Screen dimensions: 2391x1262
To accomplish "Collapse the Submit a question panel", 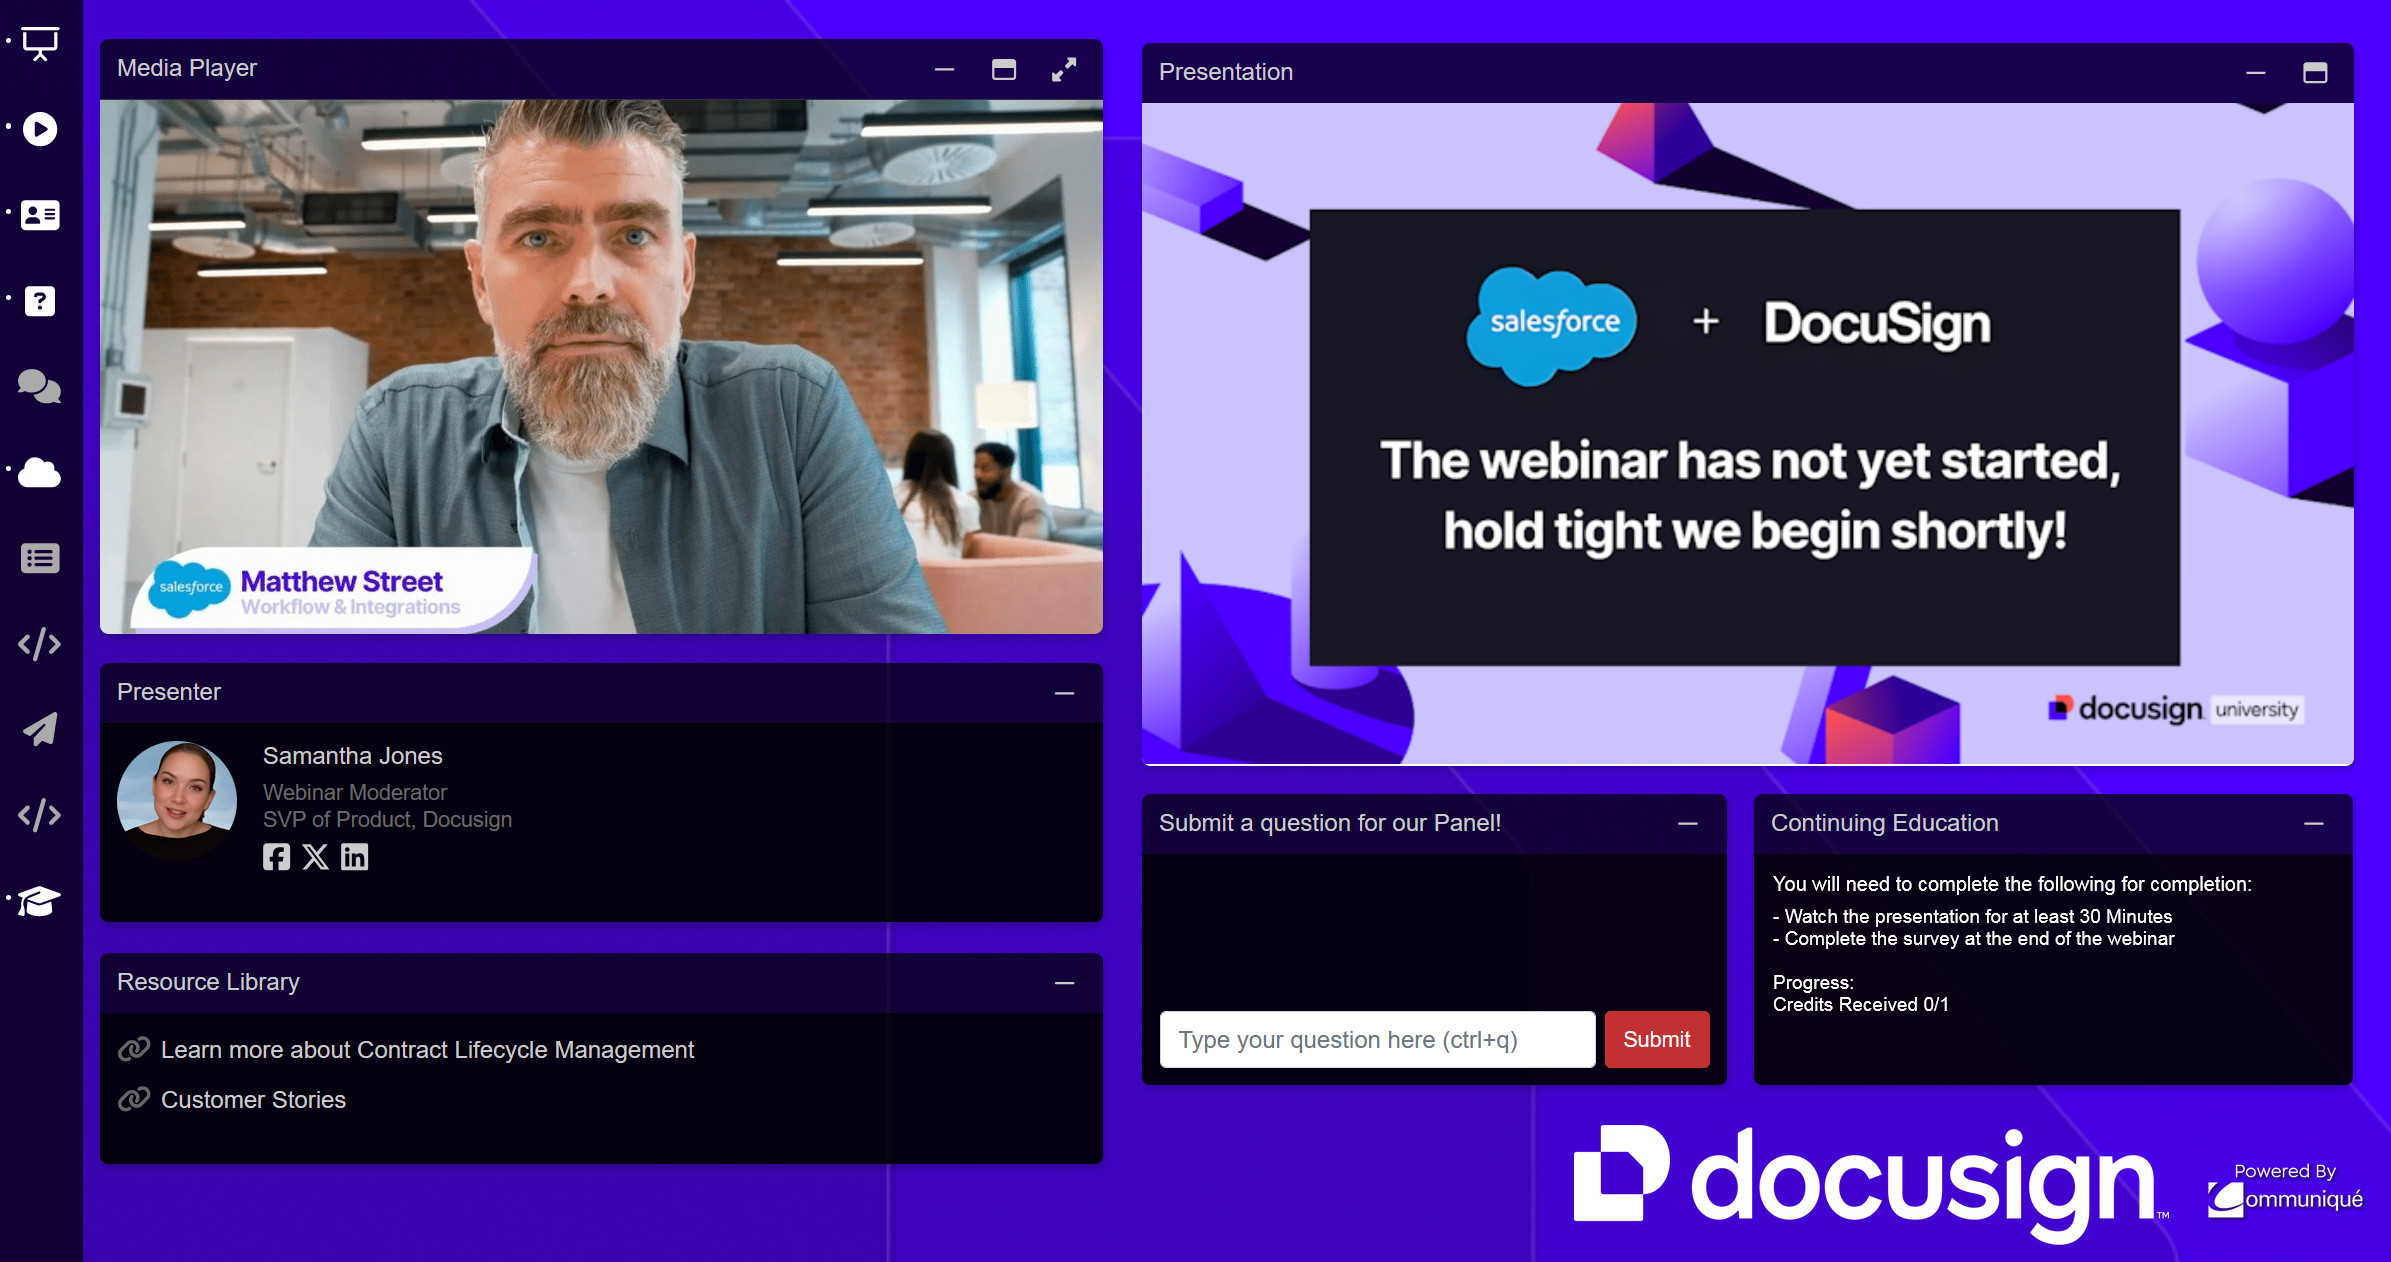I will (1688, 823).
